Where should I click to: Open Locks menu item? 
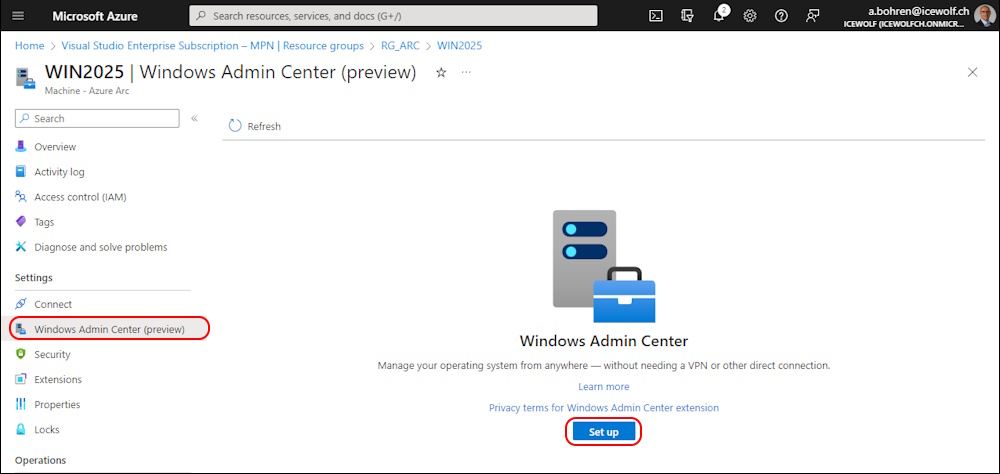[47, 430]
